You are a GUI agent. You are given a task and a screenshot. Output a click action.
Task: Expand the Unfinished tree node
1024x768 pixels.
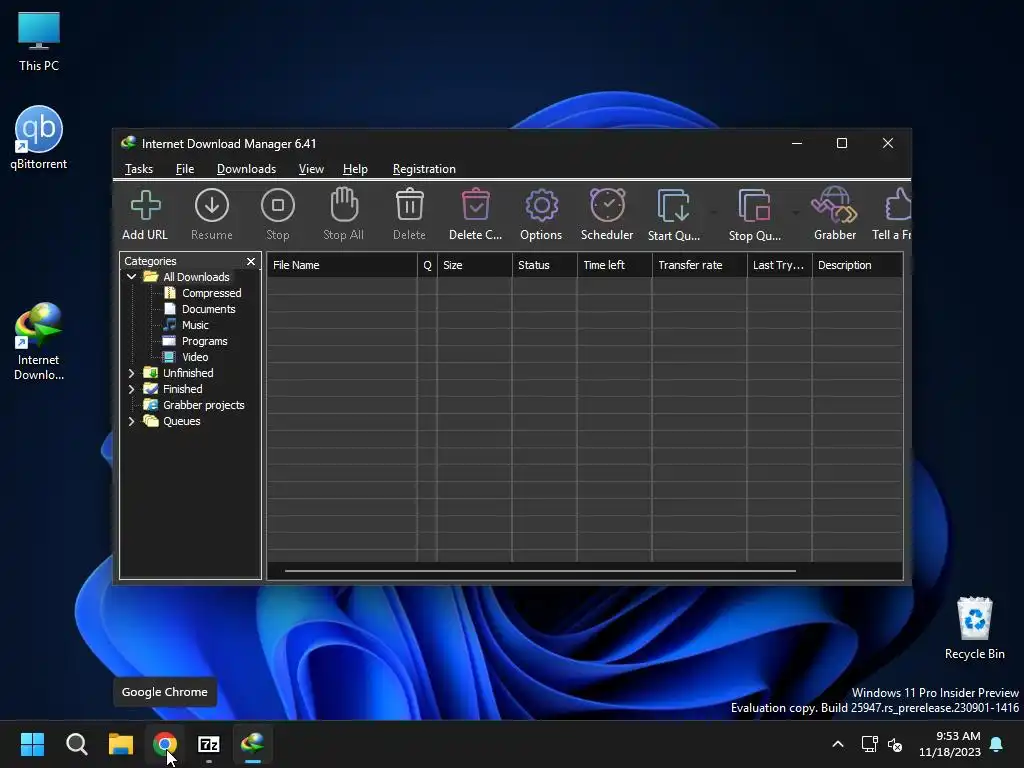point(131,373)
